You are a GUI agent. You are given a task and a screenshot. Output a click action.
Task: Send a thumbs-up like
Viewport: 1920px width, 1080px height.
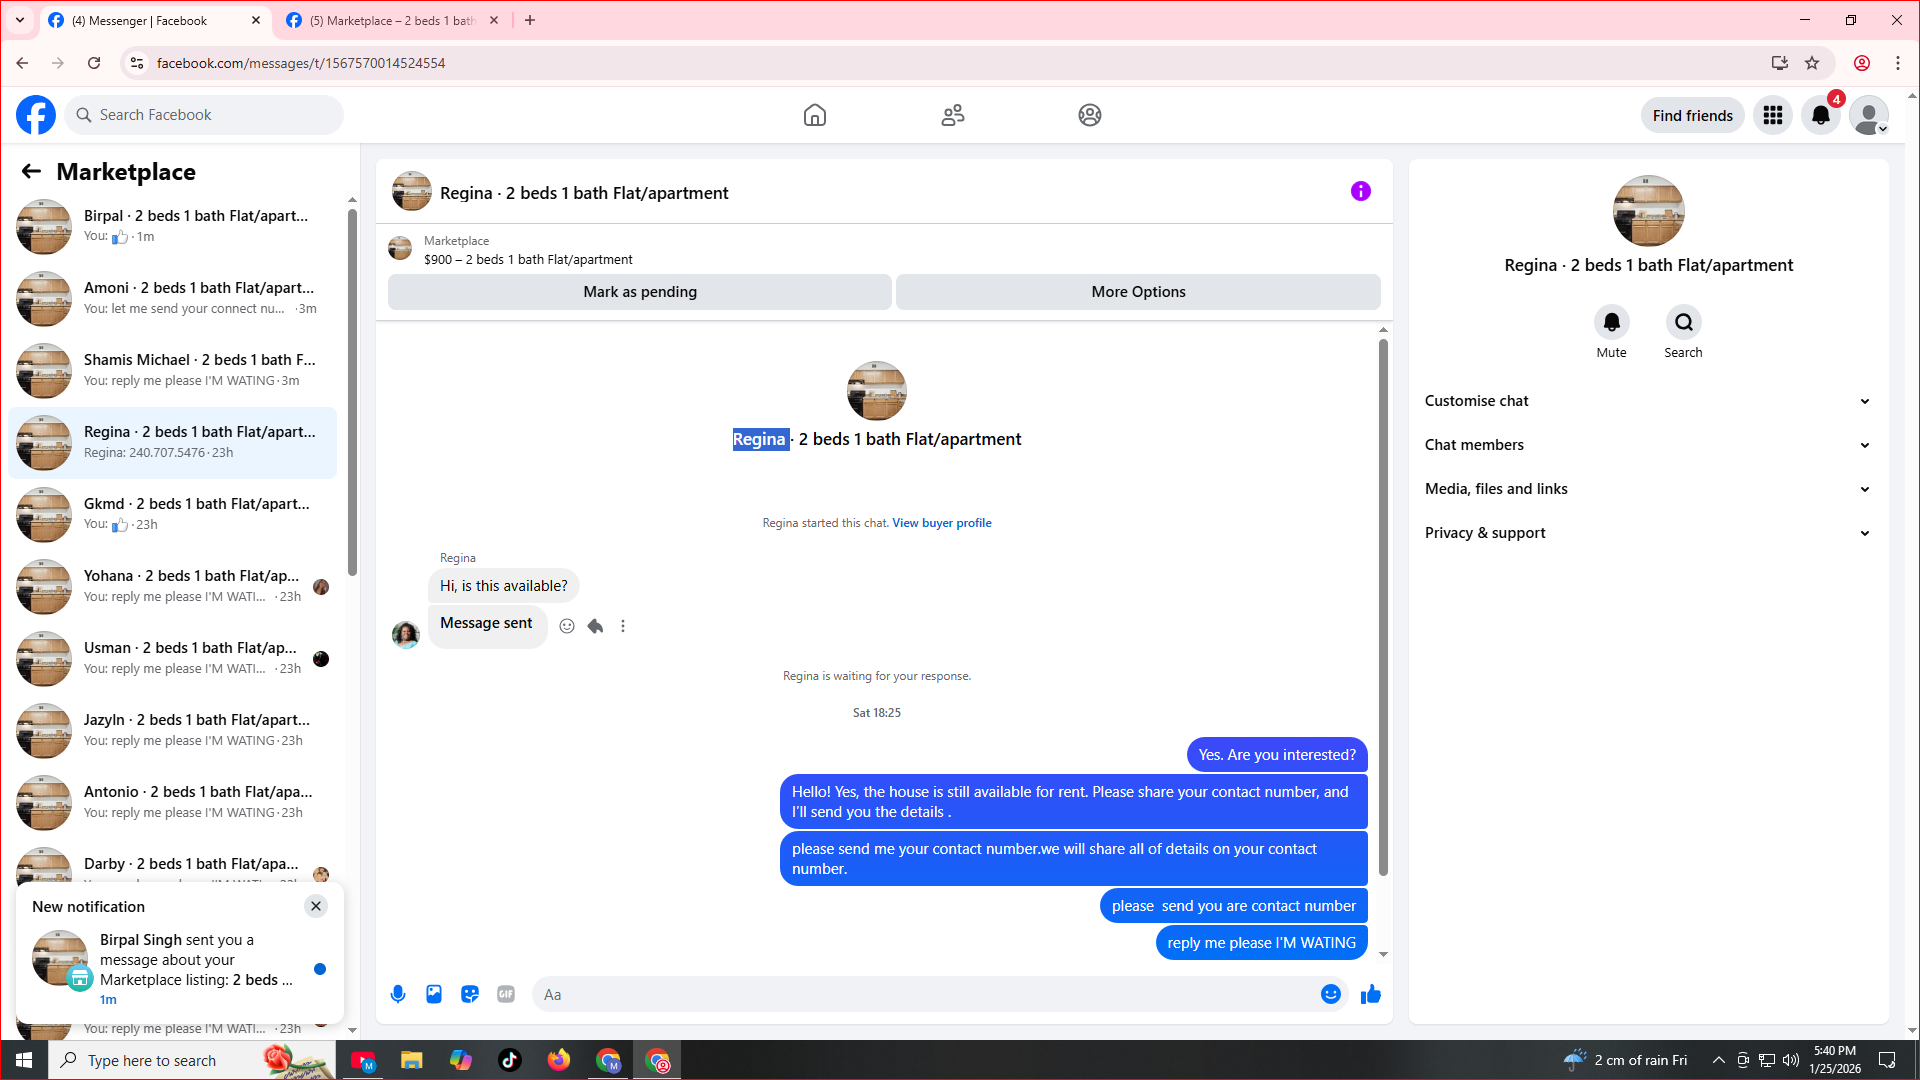click(x=1371, y=994)
